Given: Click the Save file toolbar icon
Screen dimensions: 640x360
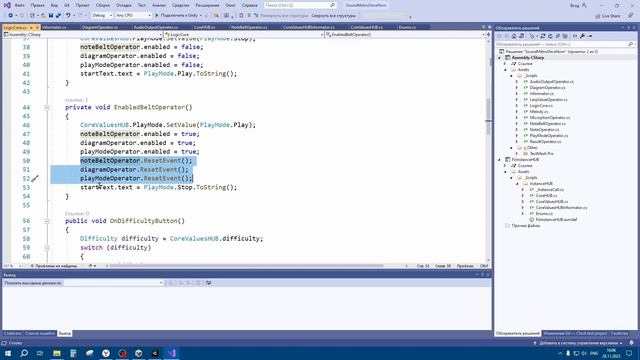Looking at the screenshot, I should pyautogui.click(x=51, y=16).
